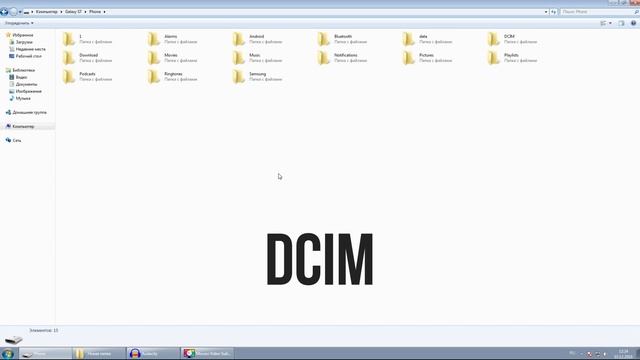The height and width of the screenshot is (360, 640).
Task: Click Phone in the address breadcrumb
Action: [x=95, y=12]
